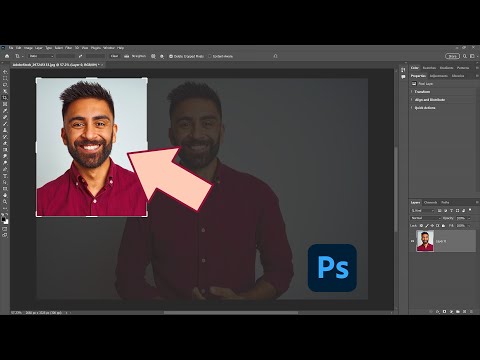This screenshot has width=480, height=360.
Task: Toggle lock position icon
Action: [x=432, y=226]
